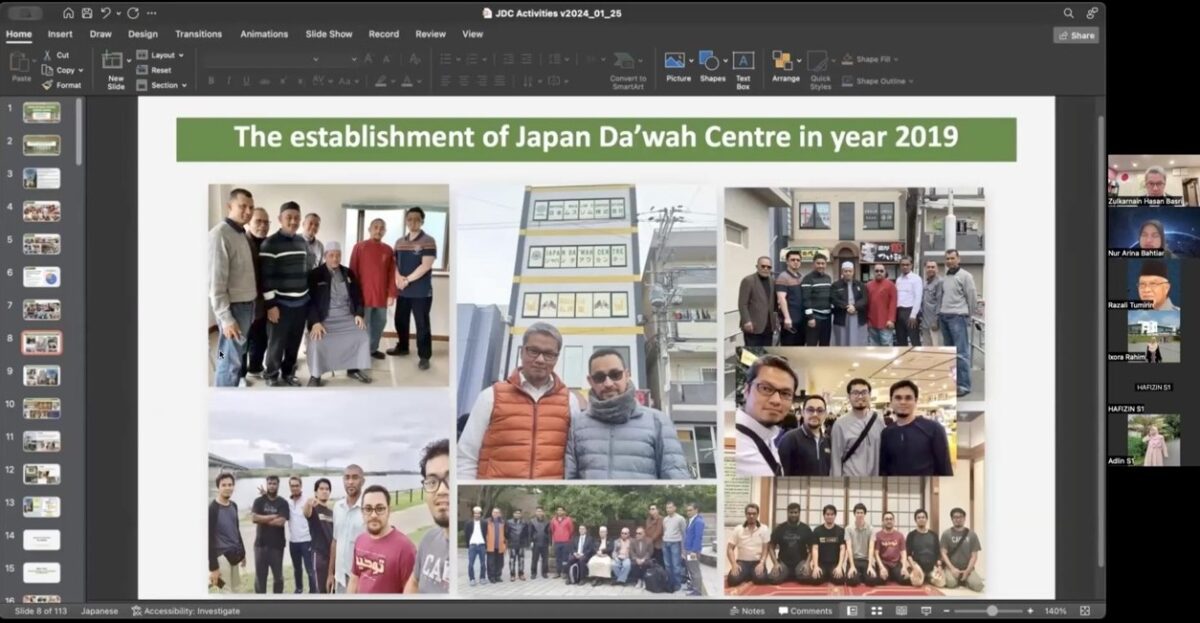Switch to Normal view in status bar
The image size is (1200, 623).
point(852,610)
